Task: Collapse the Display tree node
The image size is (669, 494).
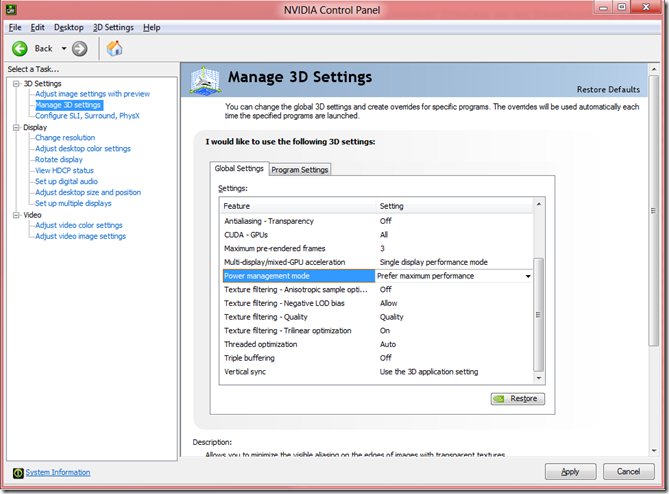Action: [16, 128]
